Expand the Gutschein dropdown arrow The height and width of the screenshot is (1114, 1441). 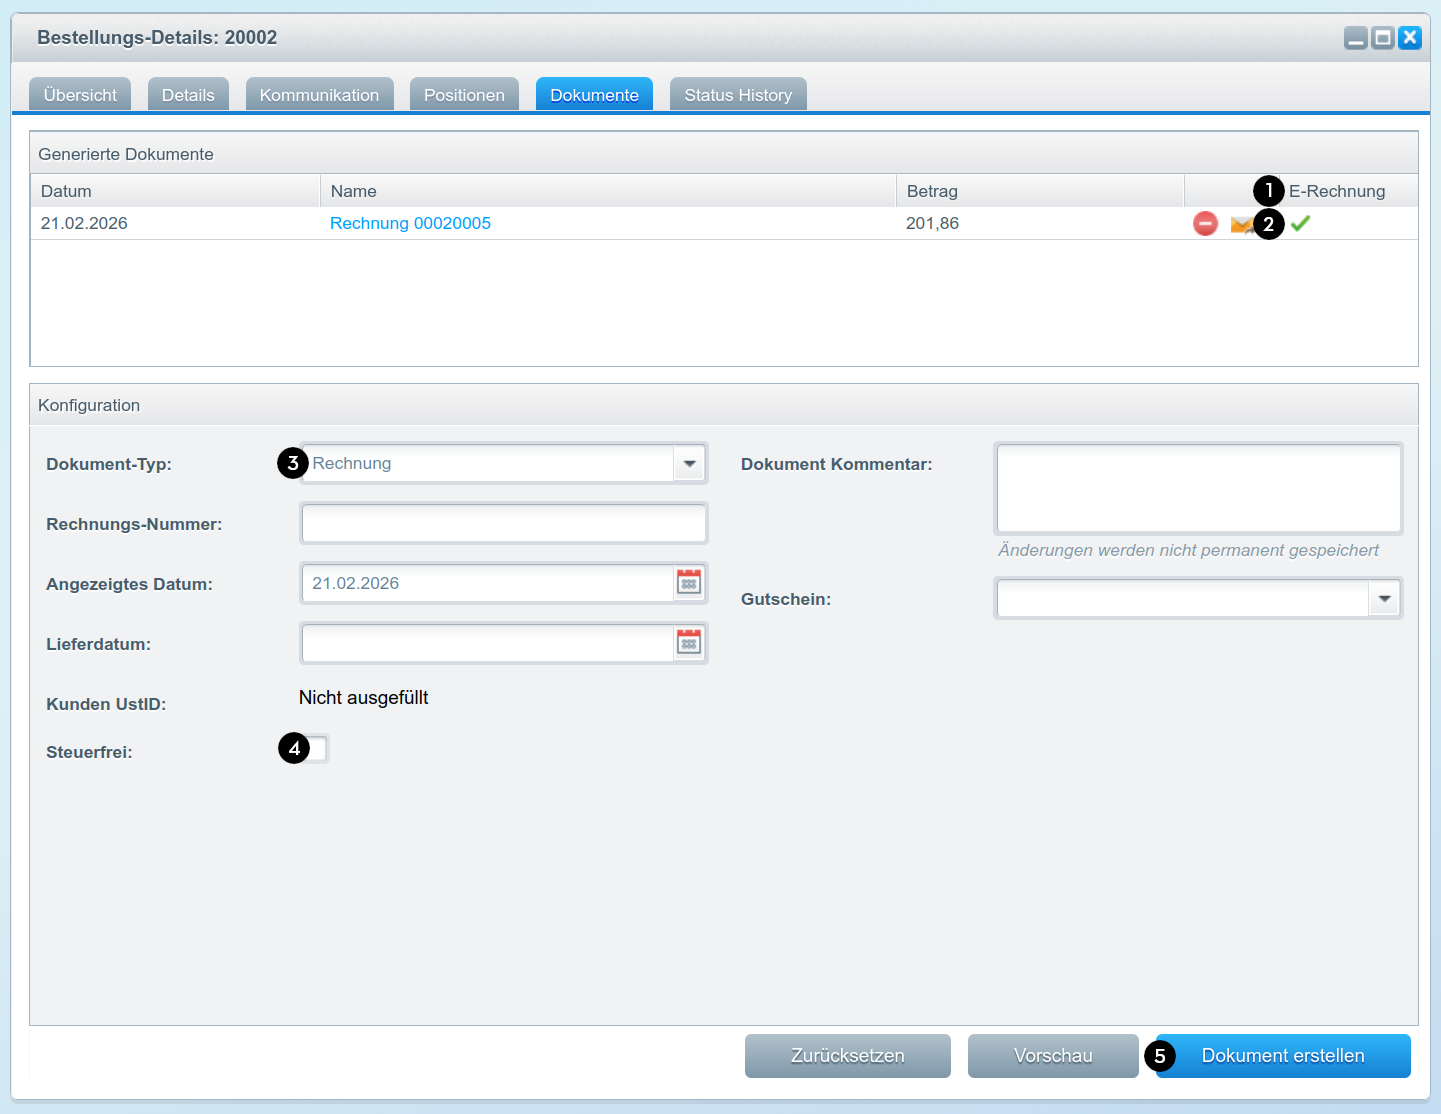coord(1384,599)
